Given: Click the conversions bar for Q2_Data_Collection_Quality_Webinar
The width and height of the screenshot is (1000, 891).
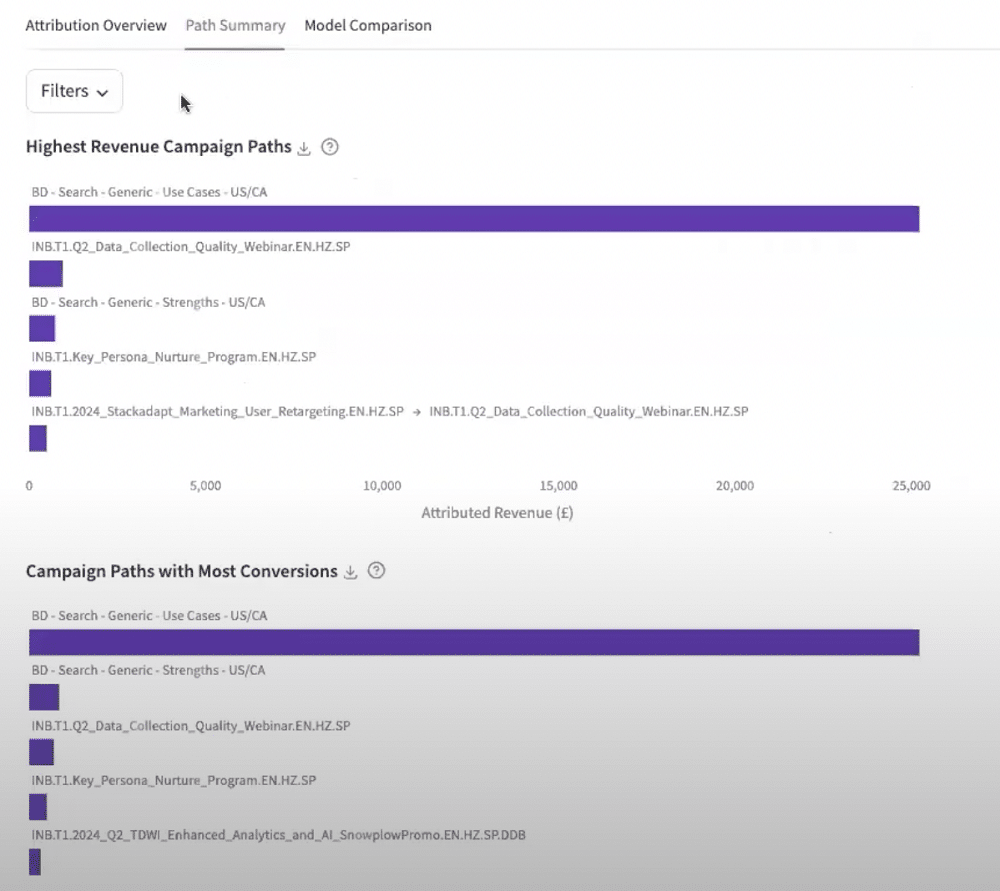Looking at the screenshot, I should tap(41, 752).
